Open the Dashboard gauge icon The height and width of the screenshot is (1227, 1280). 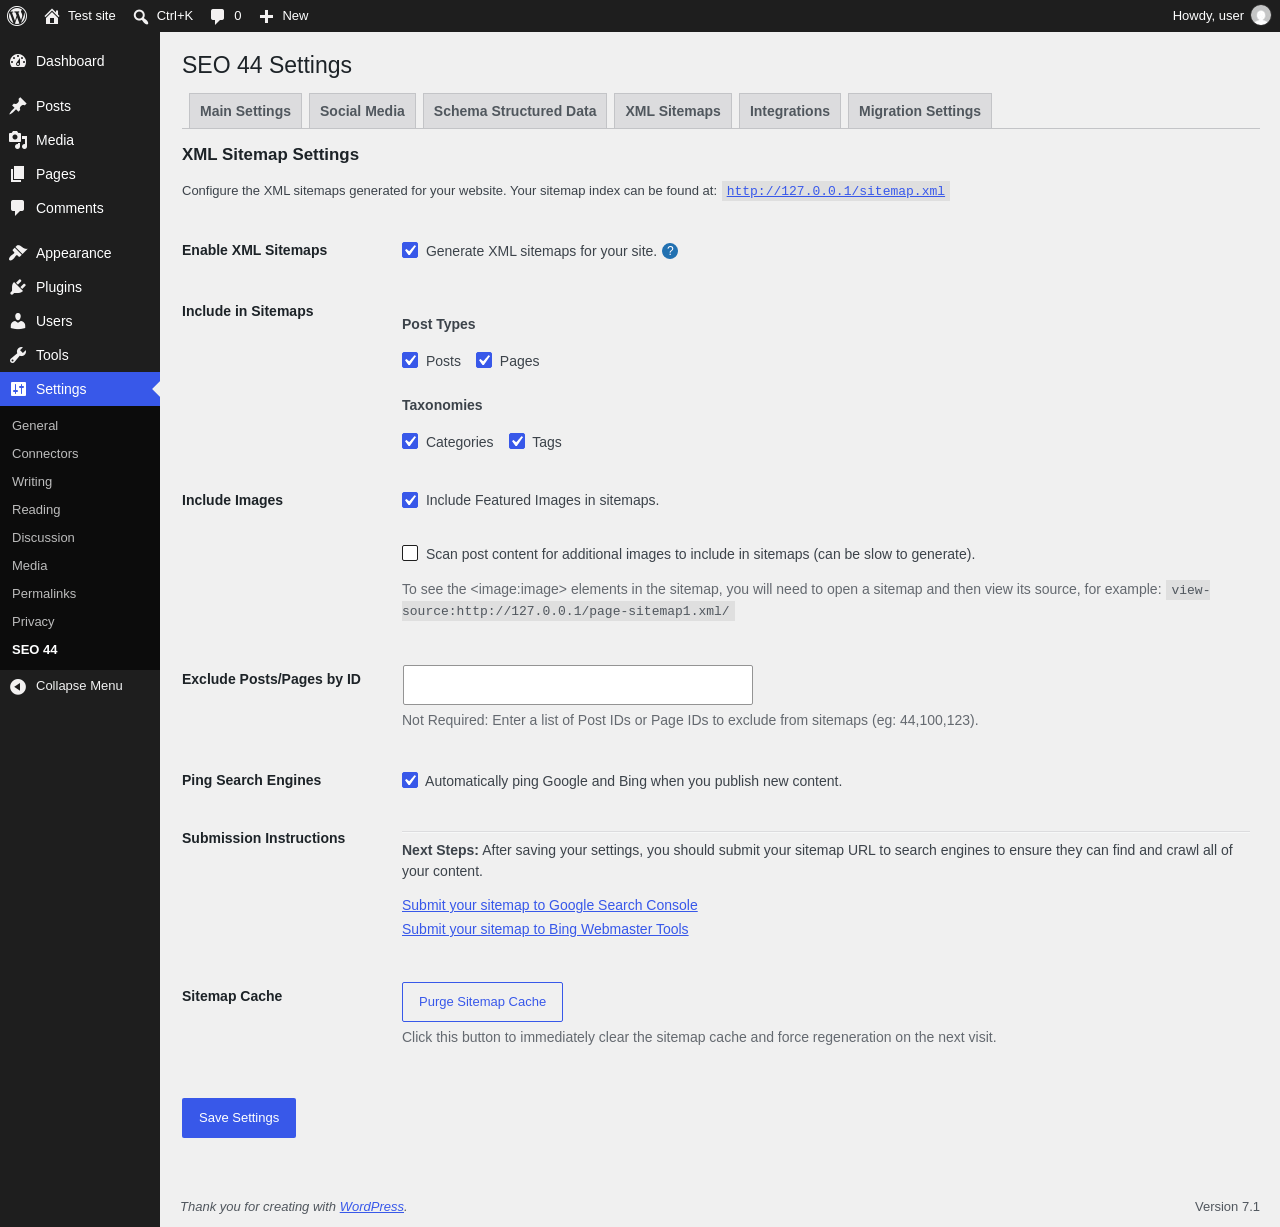click(18, 61)
